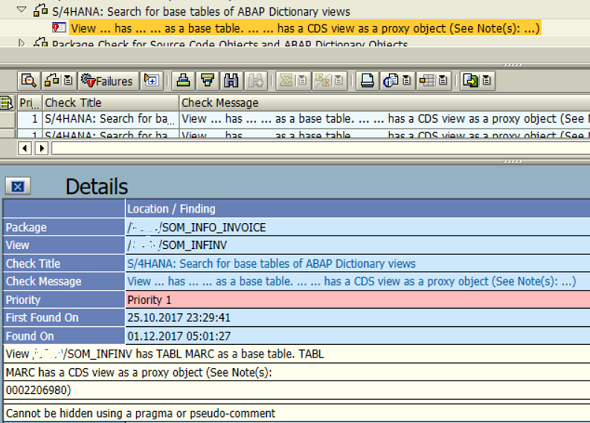The image size is (590, 423).
Task: Click the Subtotals icon
Action: (322, 81)
